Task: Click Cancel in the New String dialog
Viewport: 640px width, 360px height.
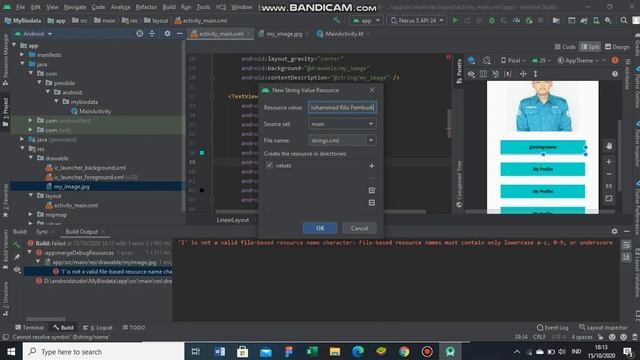Action: pyautogui.click(x=359, y=228)
